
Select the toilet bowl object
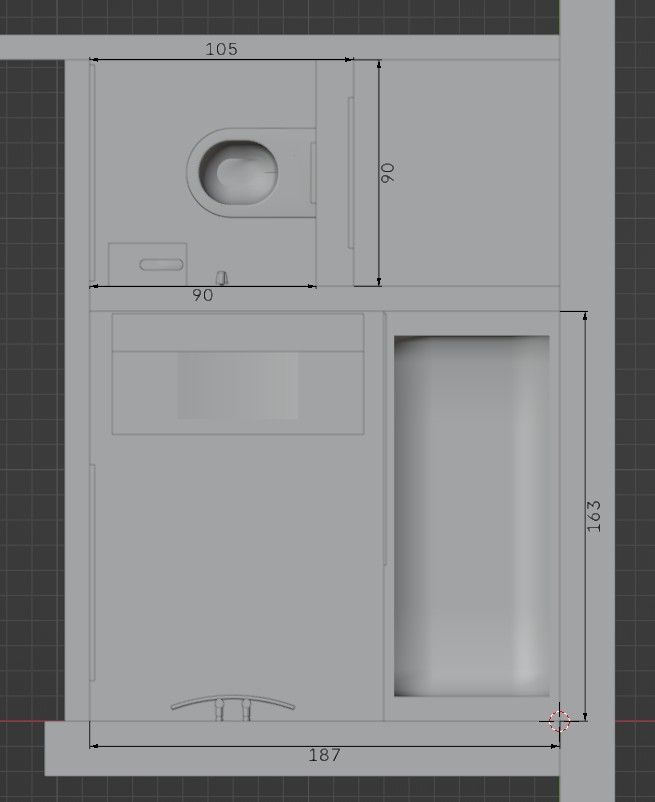coord(251,173)
